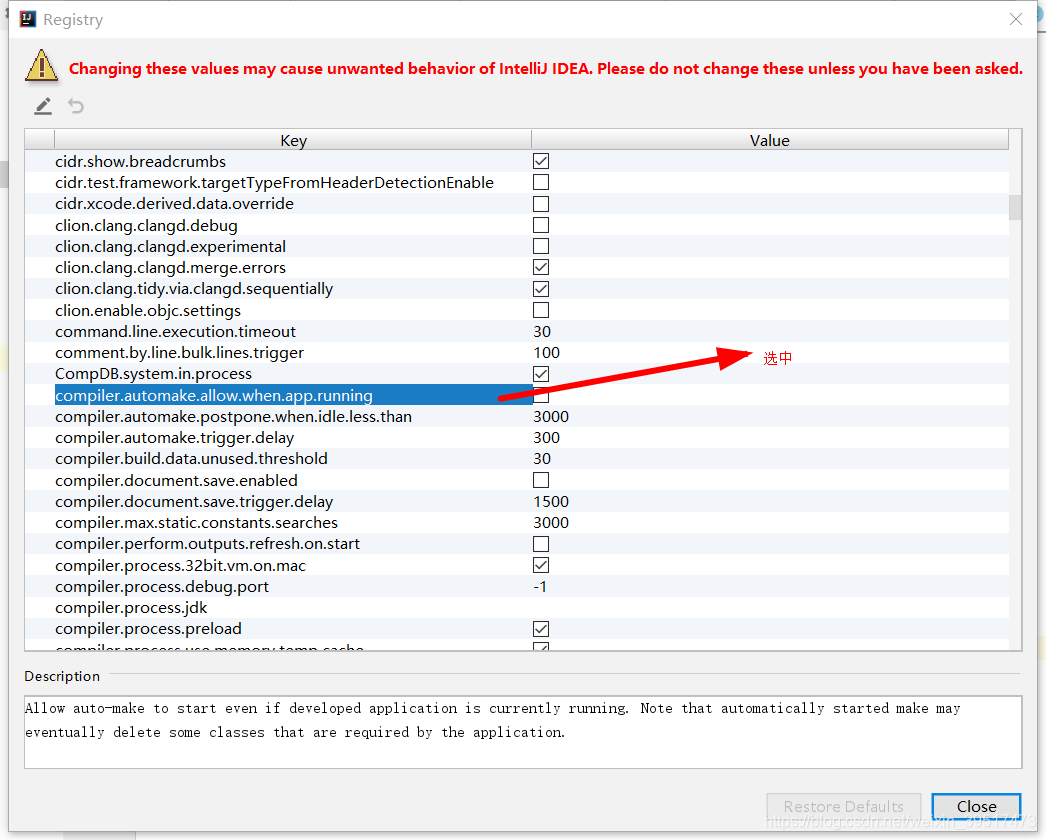1046x840 pixels.
Task: Uncheck CompDB.system.in.process checkbox
Action: (541, 374)
